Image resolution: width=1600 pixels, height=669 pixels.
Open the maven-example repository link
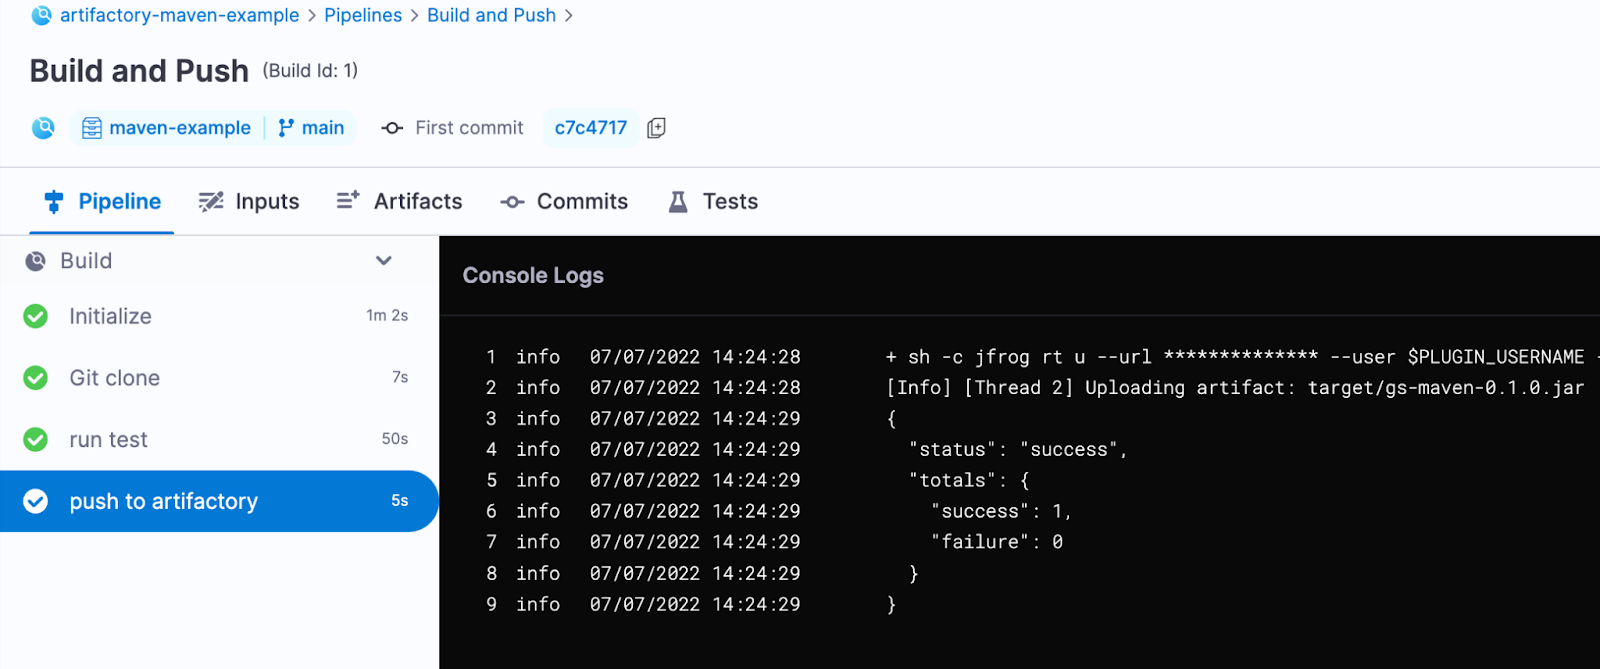point(180,128)
